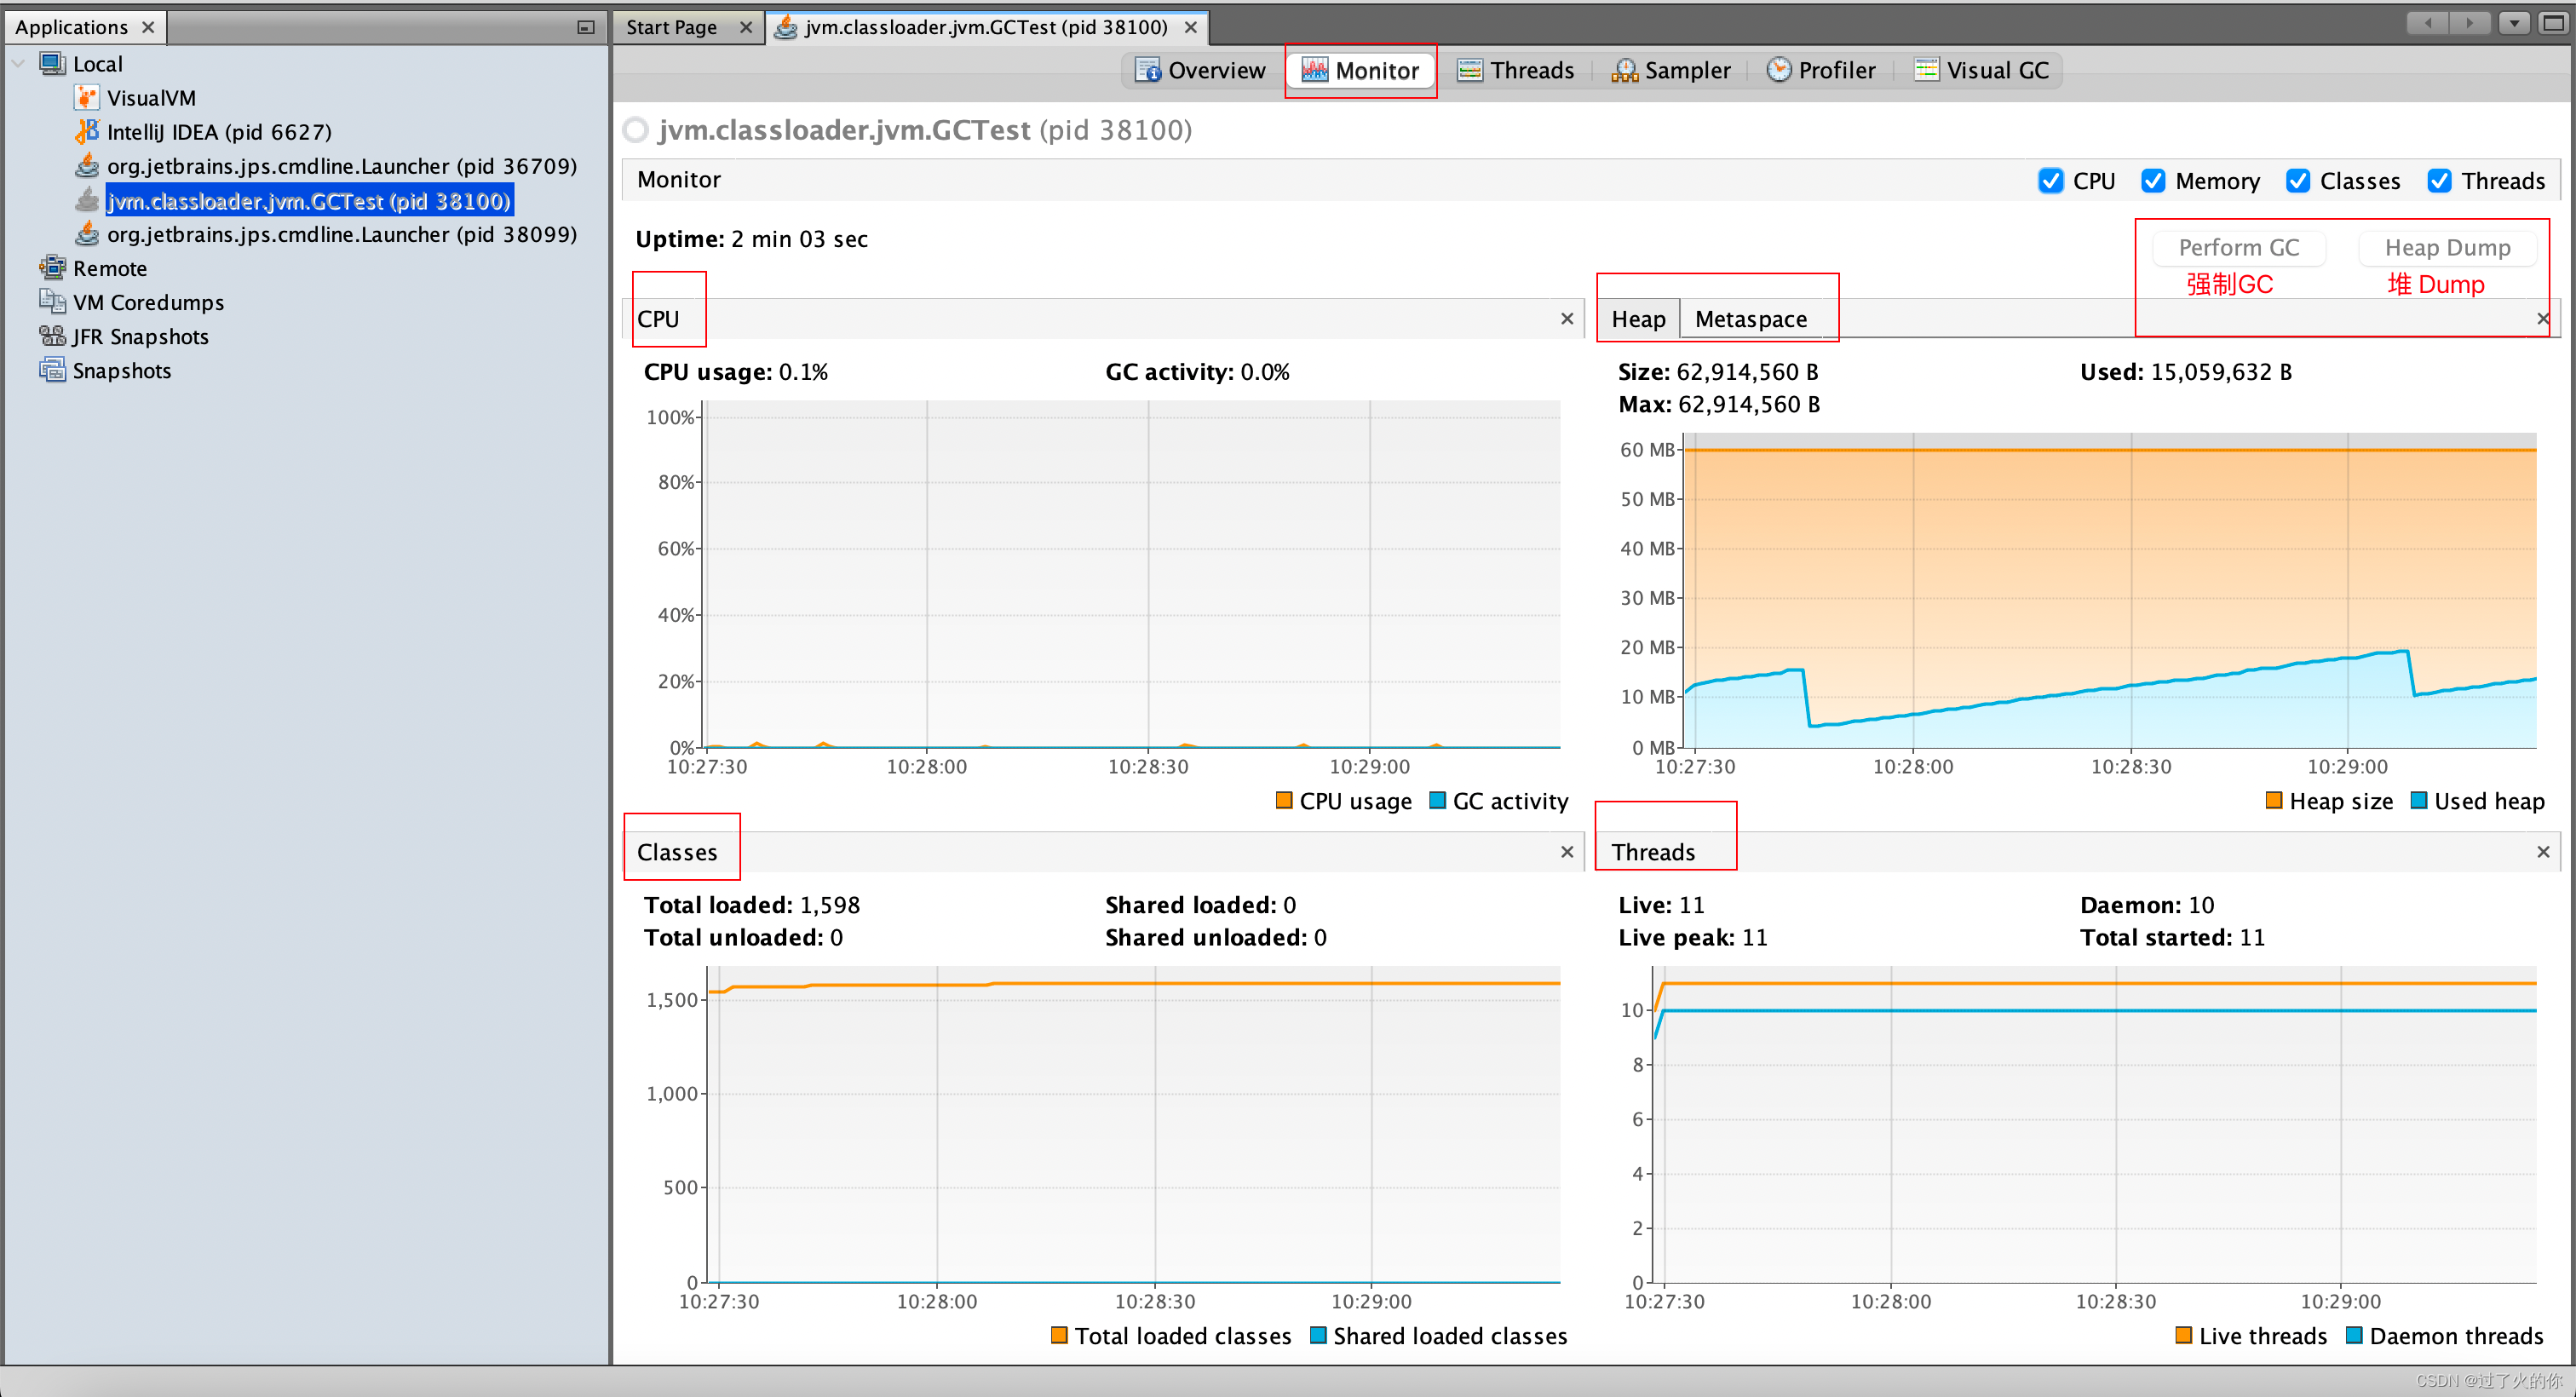This screenshot has width=2576, height=1397.
Task: Open the document list dropdown arrow
Action: pos(2513,23)
